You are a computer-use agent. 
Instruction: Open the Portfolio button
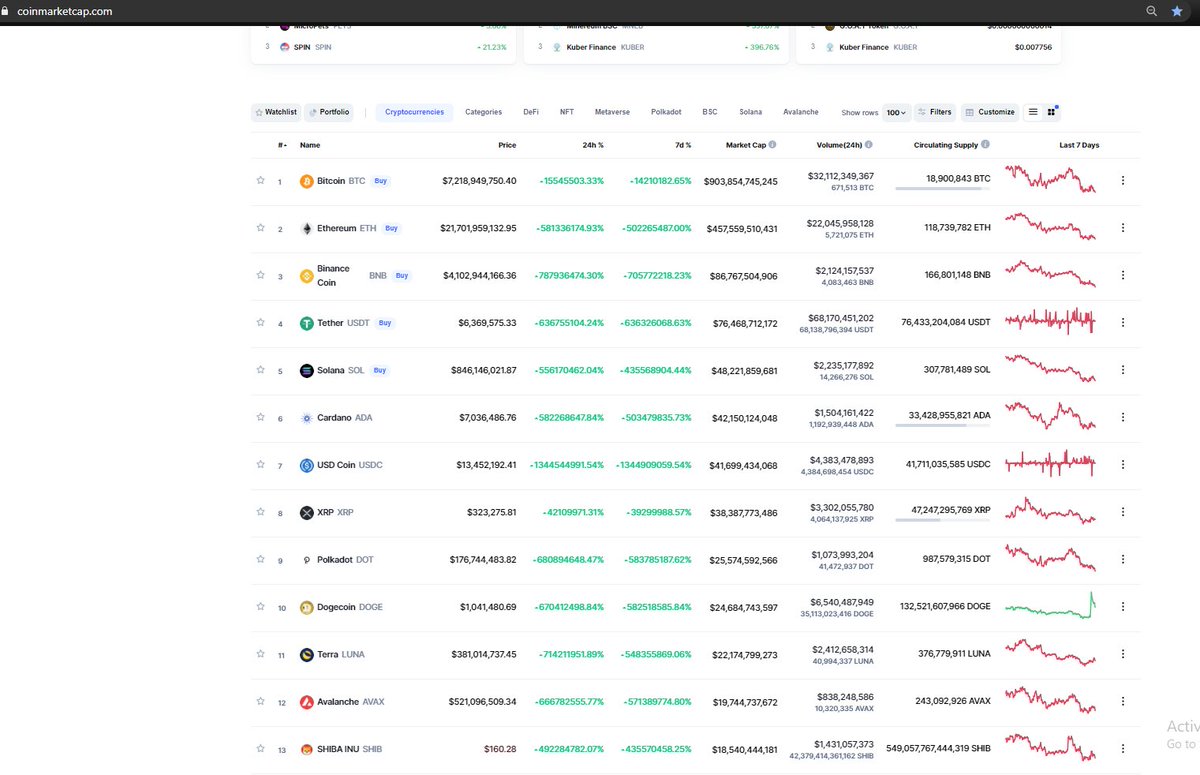coord(329,112)
